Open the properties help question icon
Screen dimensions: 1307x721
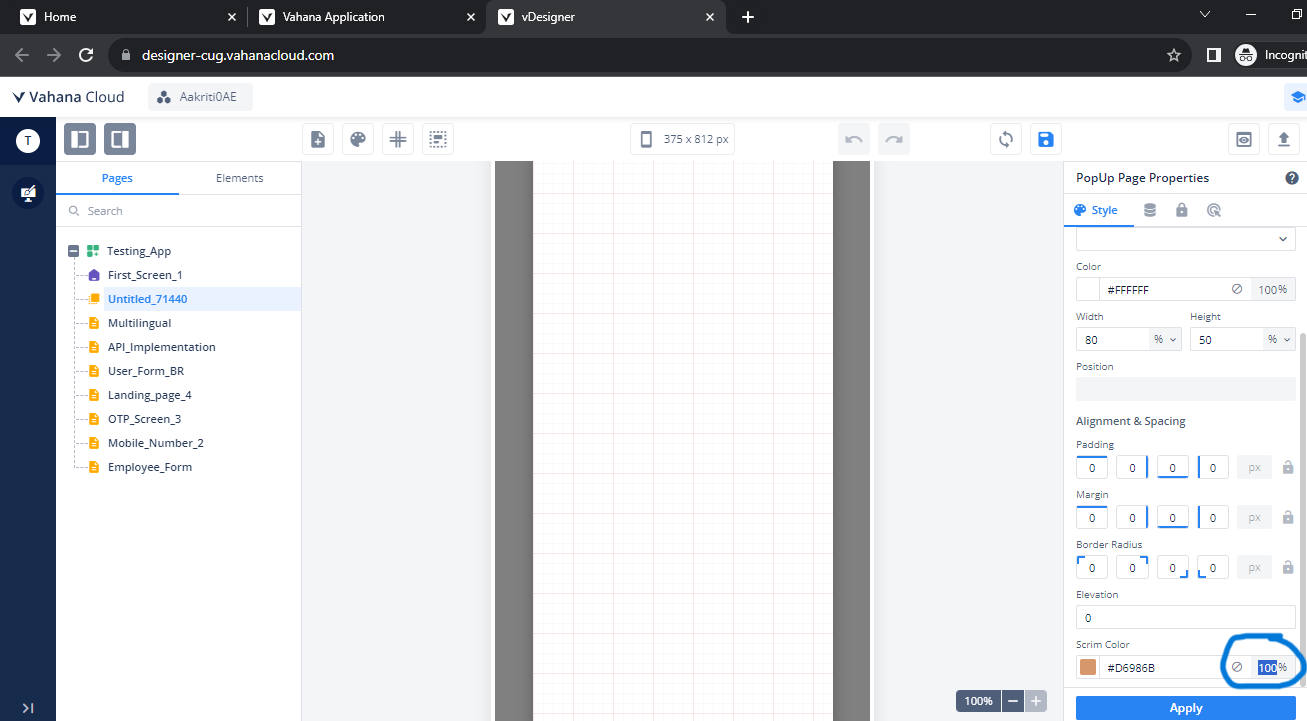click(1292, 178)
